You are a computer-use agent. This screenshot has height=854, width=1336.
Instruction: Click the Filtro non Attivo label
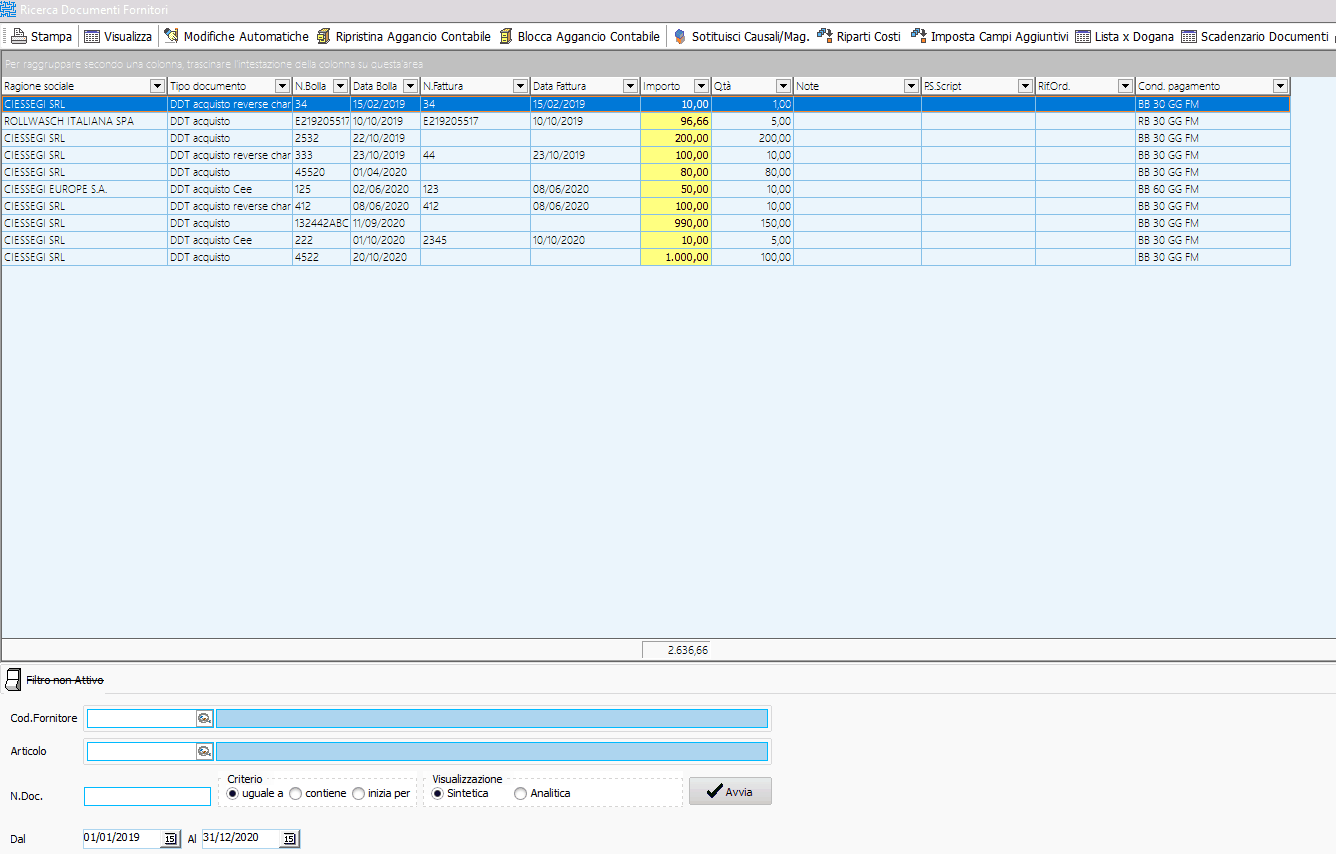click(65, 680)
